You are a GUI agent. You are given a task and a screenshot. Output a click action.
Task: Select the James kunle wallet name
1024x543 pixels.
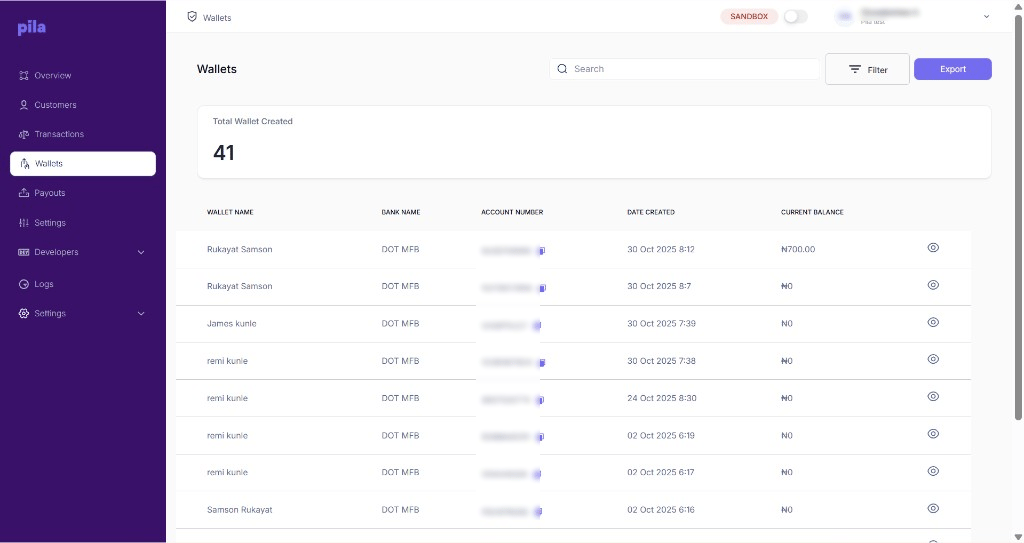[x=231, y=323]
